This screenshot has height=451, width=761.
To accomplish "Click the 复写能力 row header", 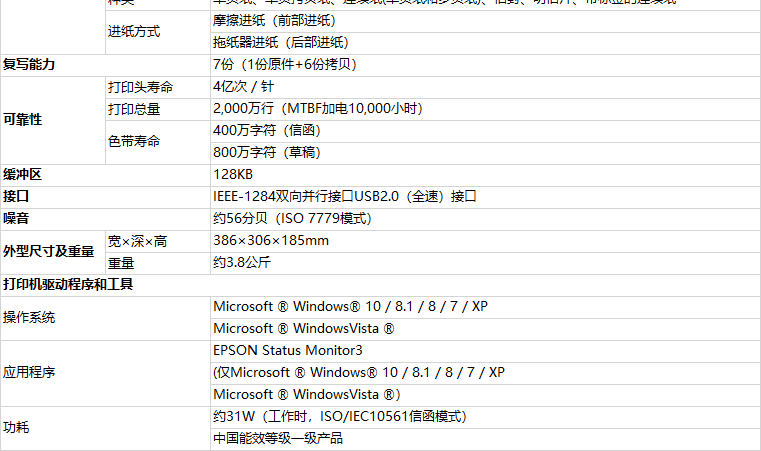I will (29, 65).
